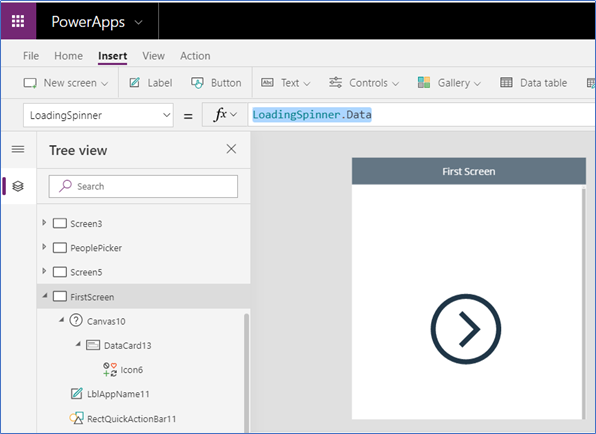Image resolution: width=596 pixels, height=434 pixels.
Task: Expand the Screen3 tree node
Action: pyautogui.click(x=44, y=223)
